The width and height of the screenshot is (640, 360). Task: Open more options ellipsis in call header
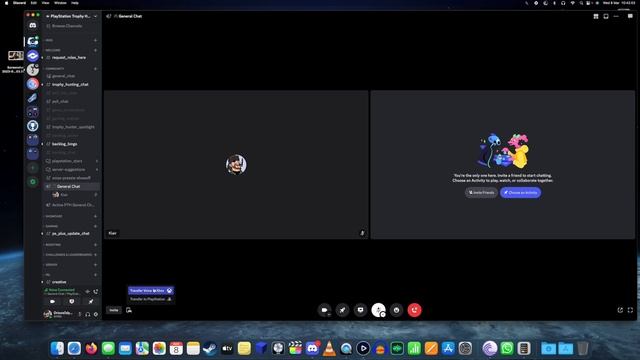(616, 16)
